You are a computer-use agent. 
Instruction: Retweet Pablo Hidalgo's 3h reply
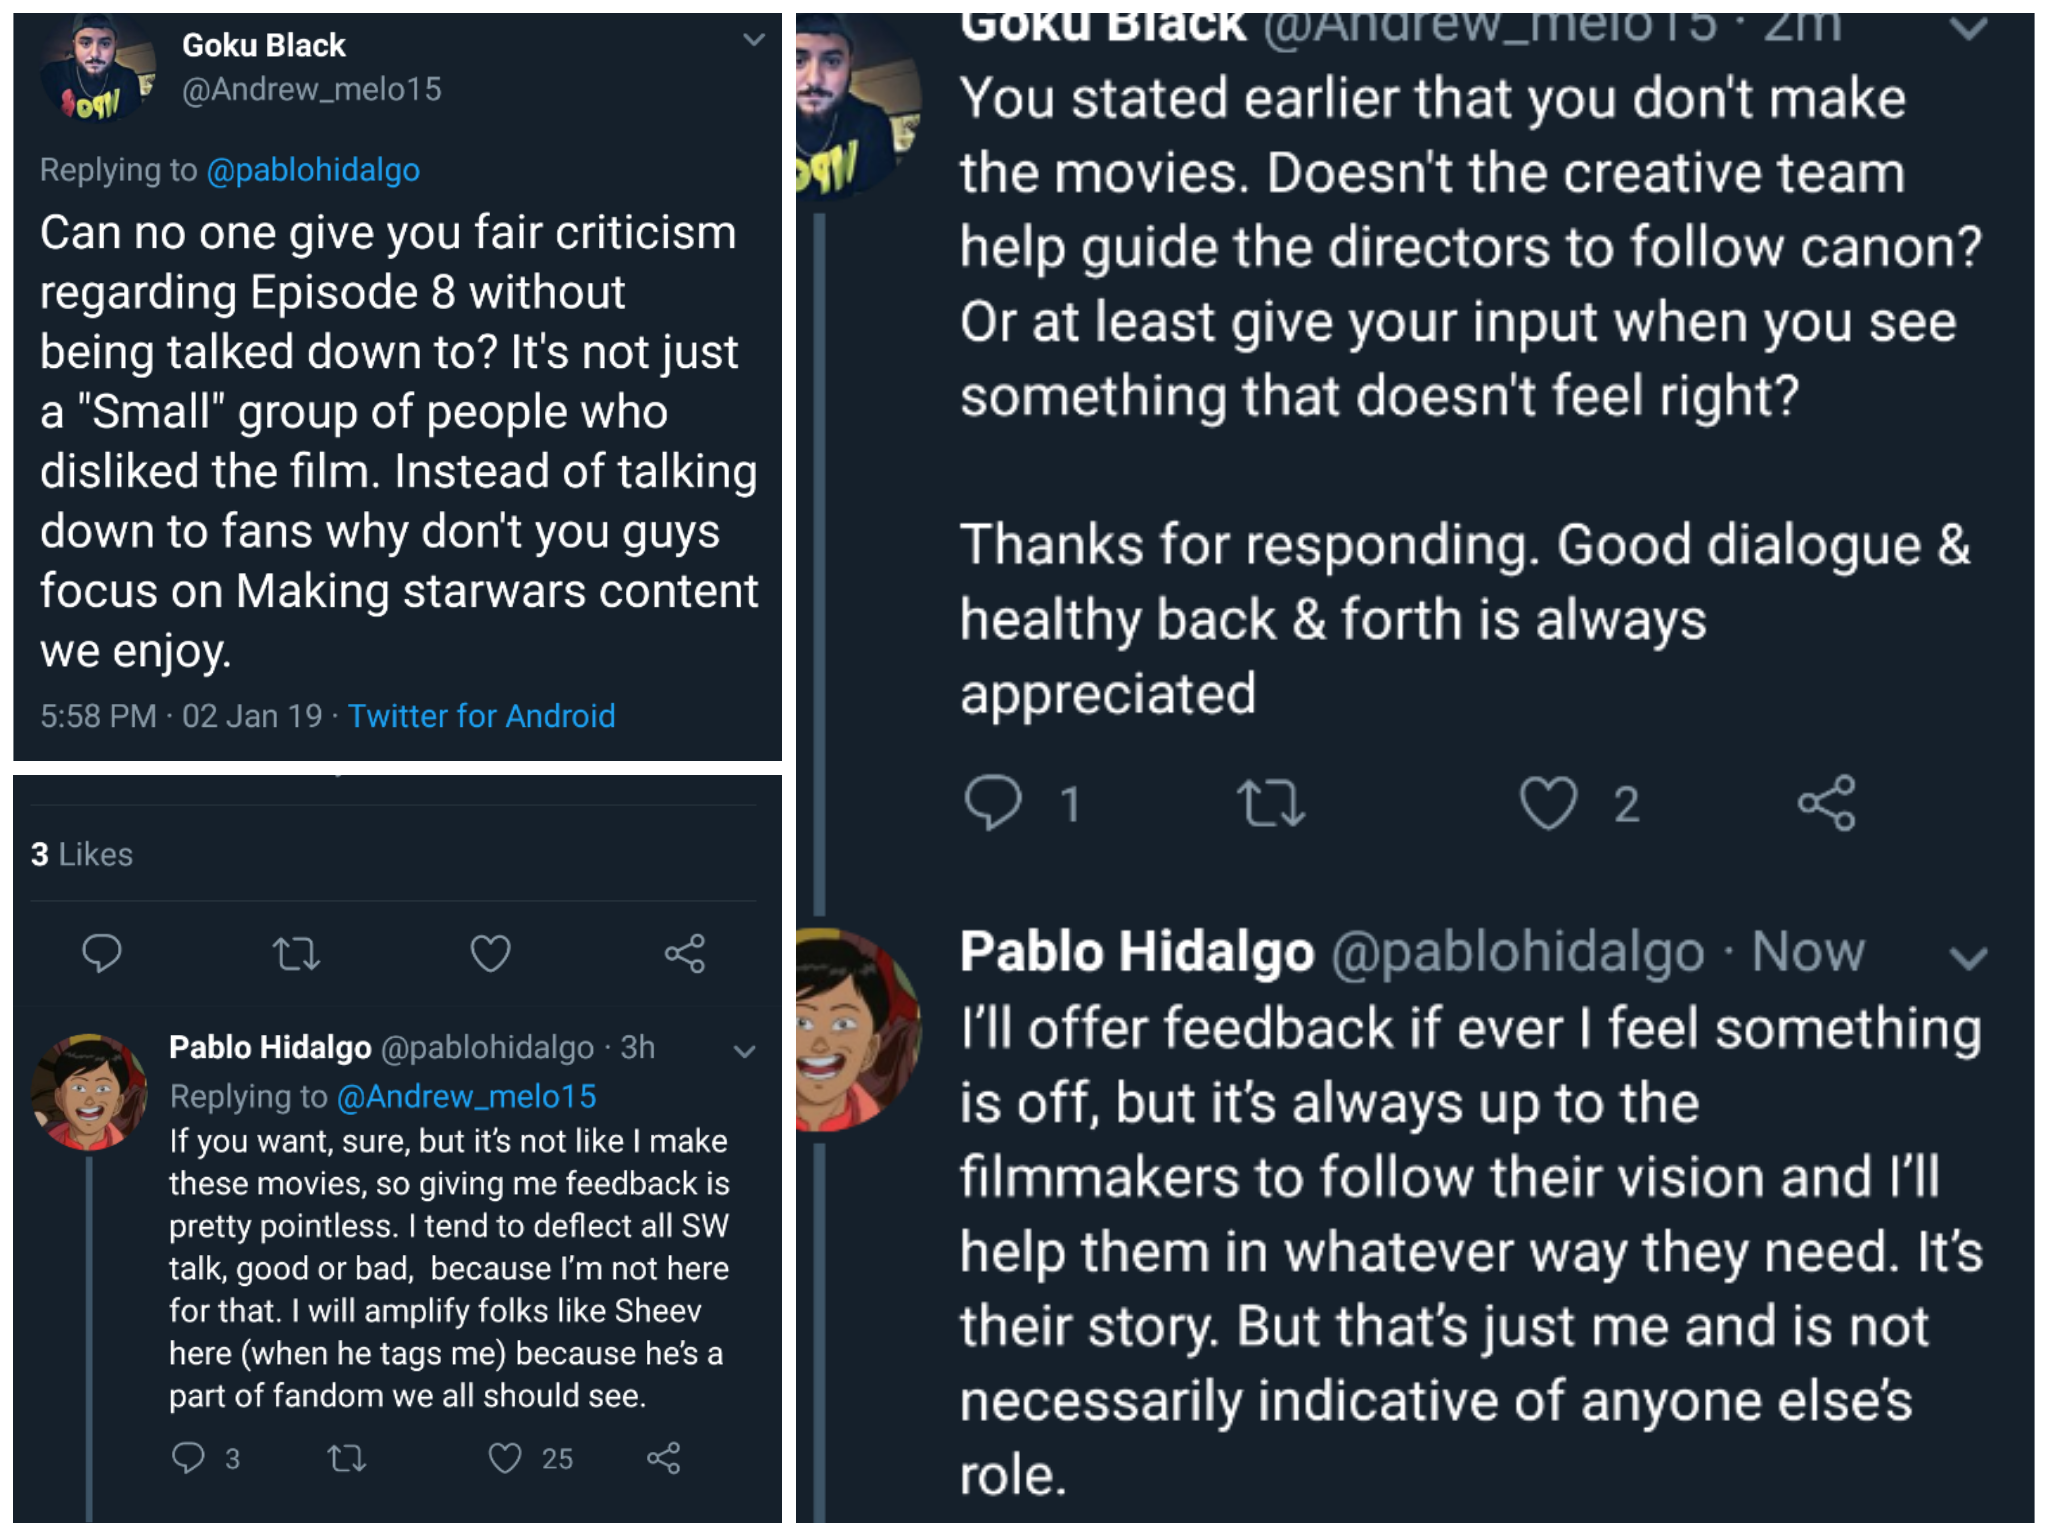point(347,1458)
